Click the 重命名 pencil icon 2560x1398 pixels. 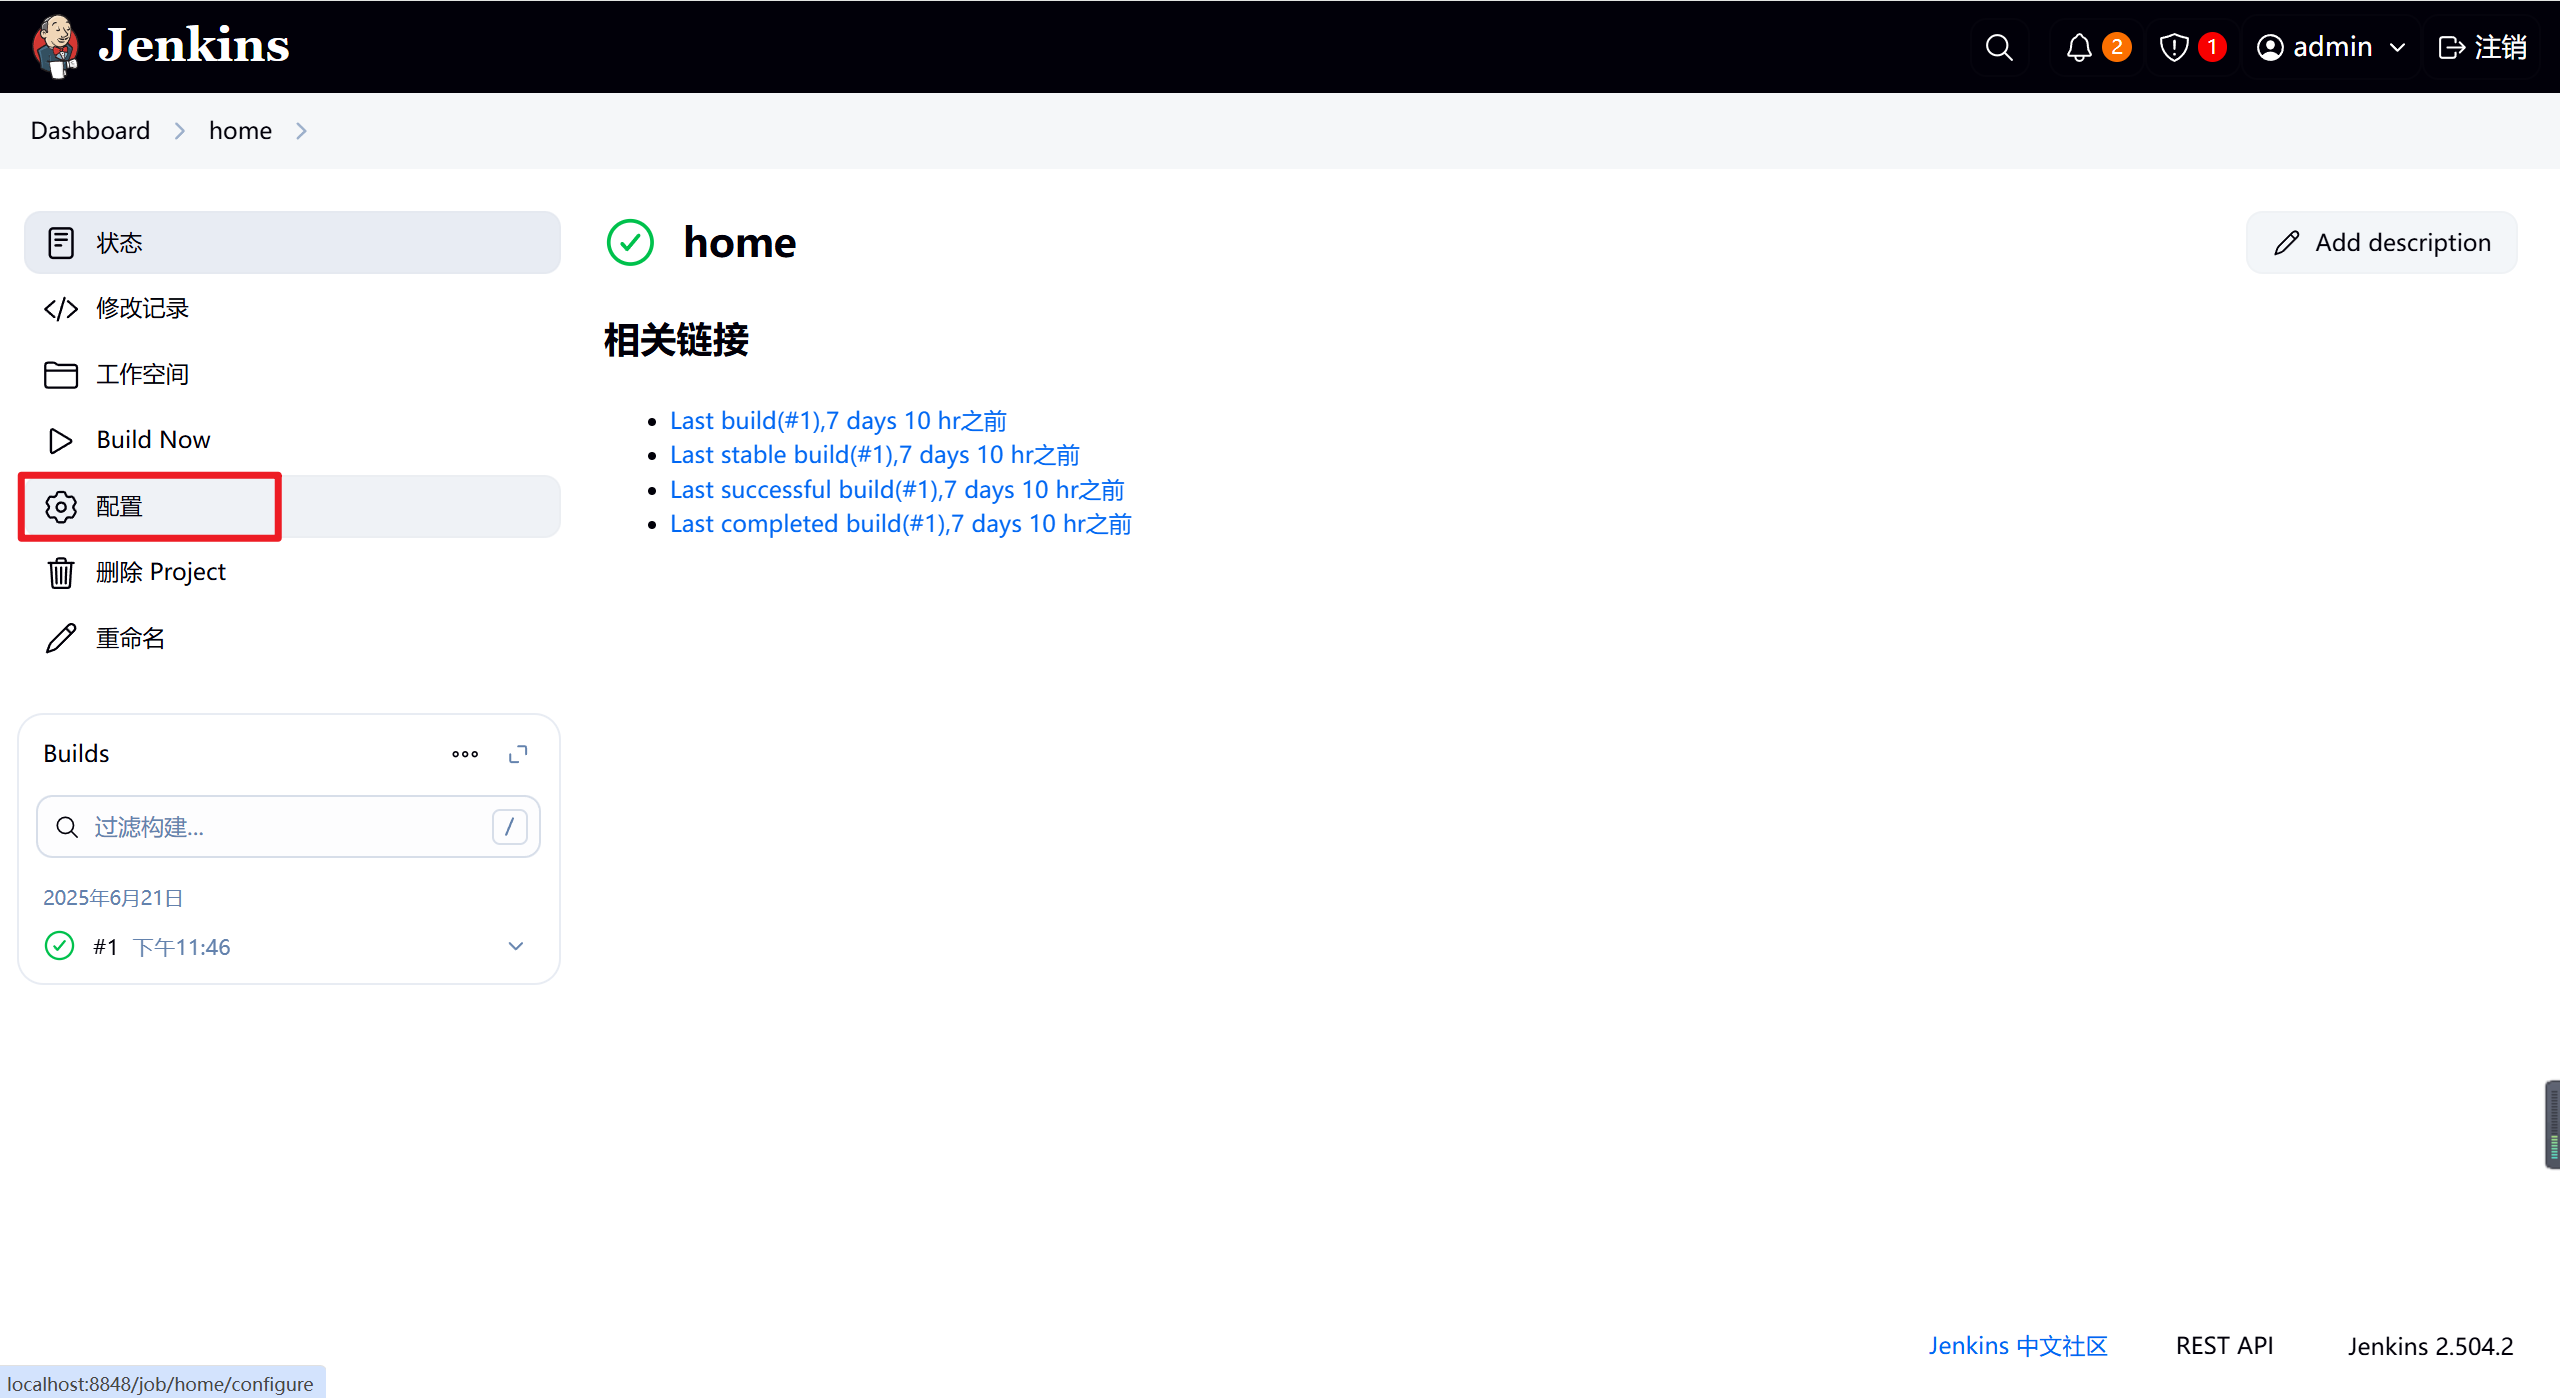click(x=61, y=638)
